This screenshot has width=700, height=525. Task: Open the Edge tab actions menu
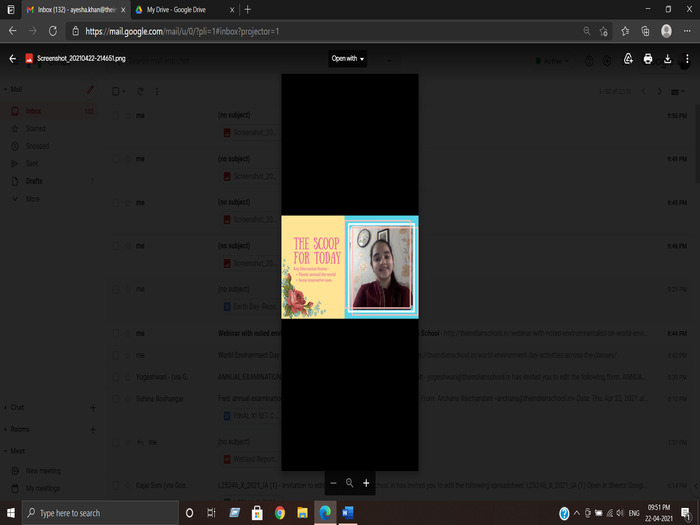pyautogui.click(x=11, y=10)
